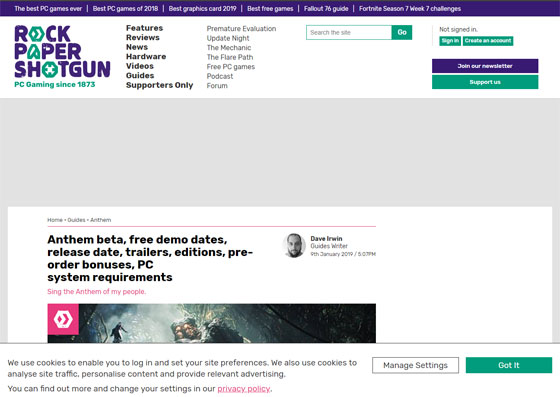
Task: Visit the Forum link
Action: point(217,86)
